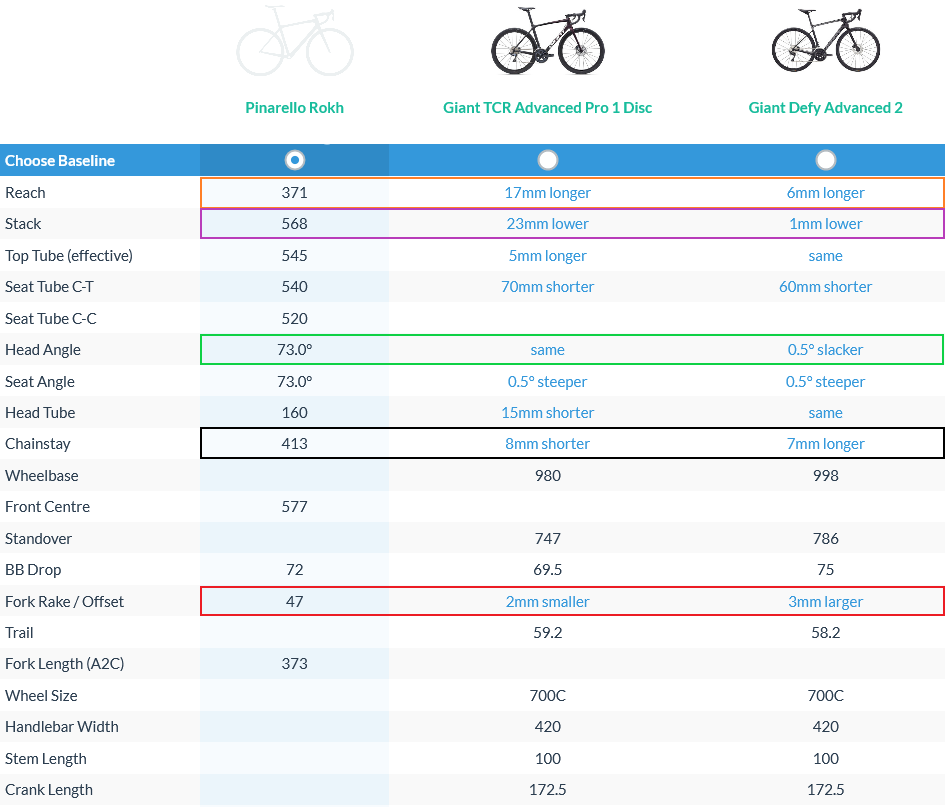Viewport: 946px width, 807px height.
Task: Click fork length value 373
Action: coord(294,664)
